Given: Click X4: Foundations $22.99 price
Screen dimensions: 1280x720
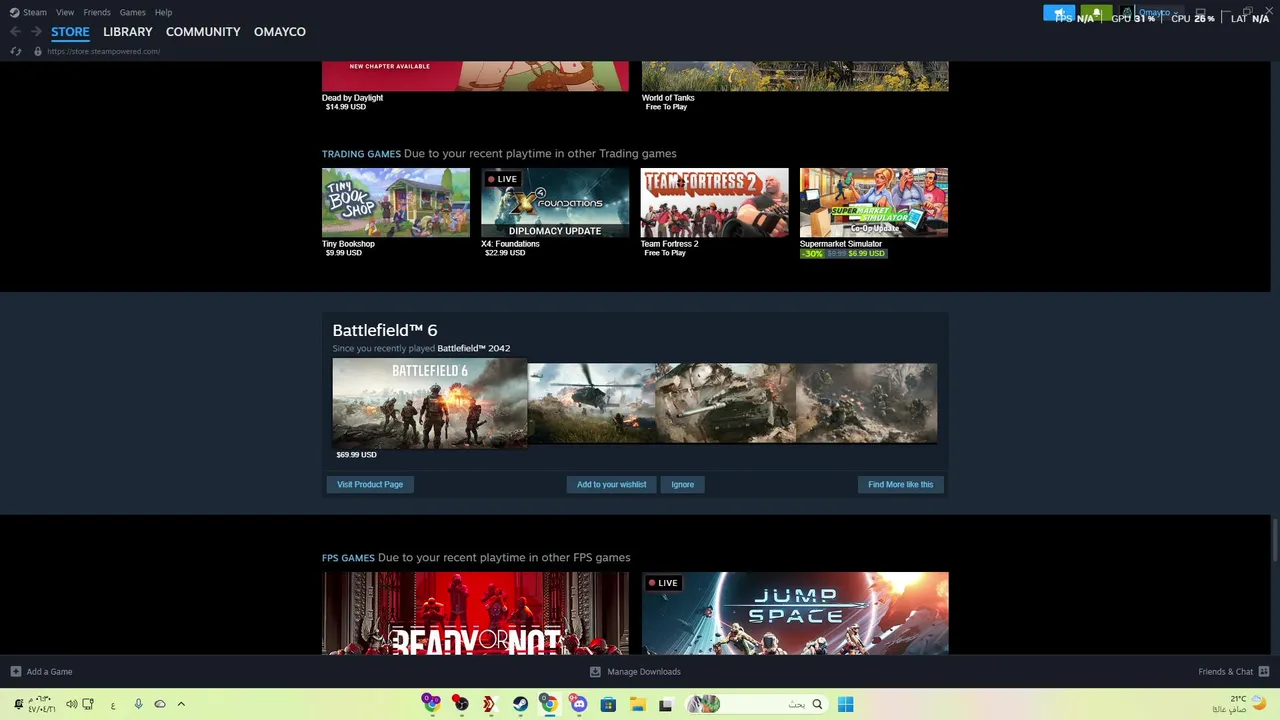Looking at the screenshot, I should (x=505, y=253).
